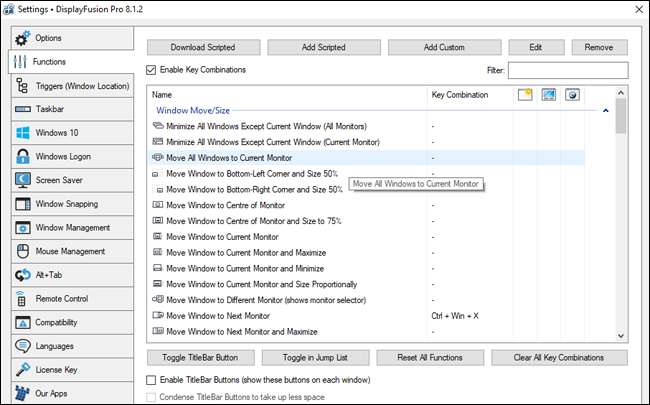Click the Download Scripted button
The width and height of the screenshot is (650, 405).
(x=204, y=47)
